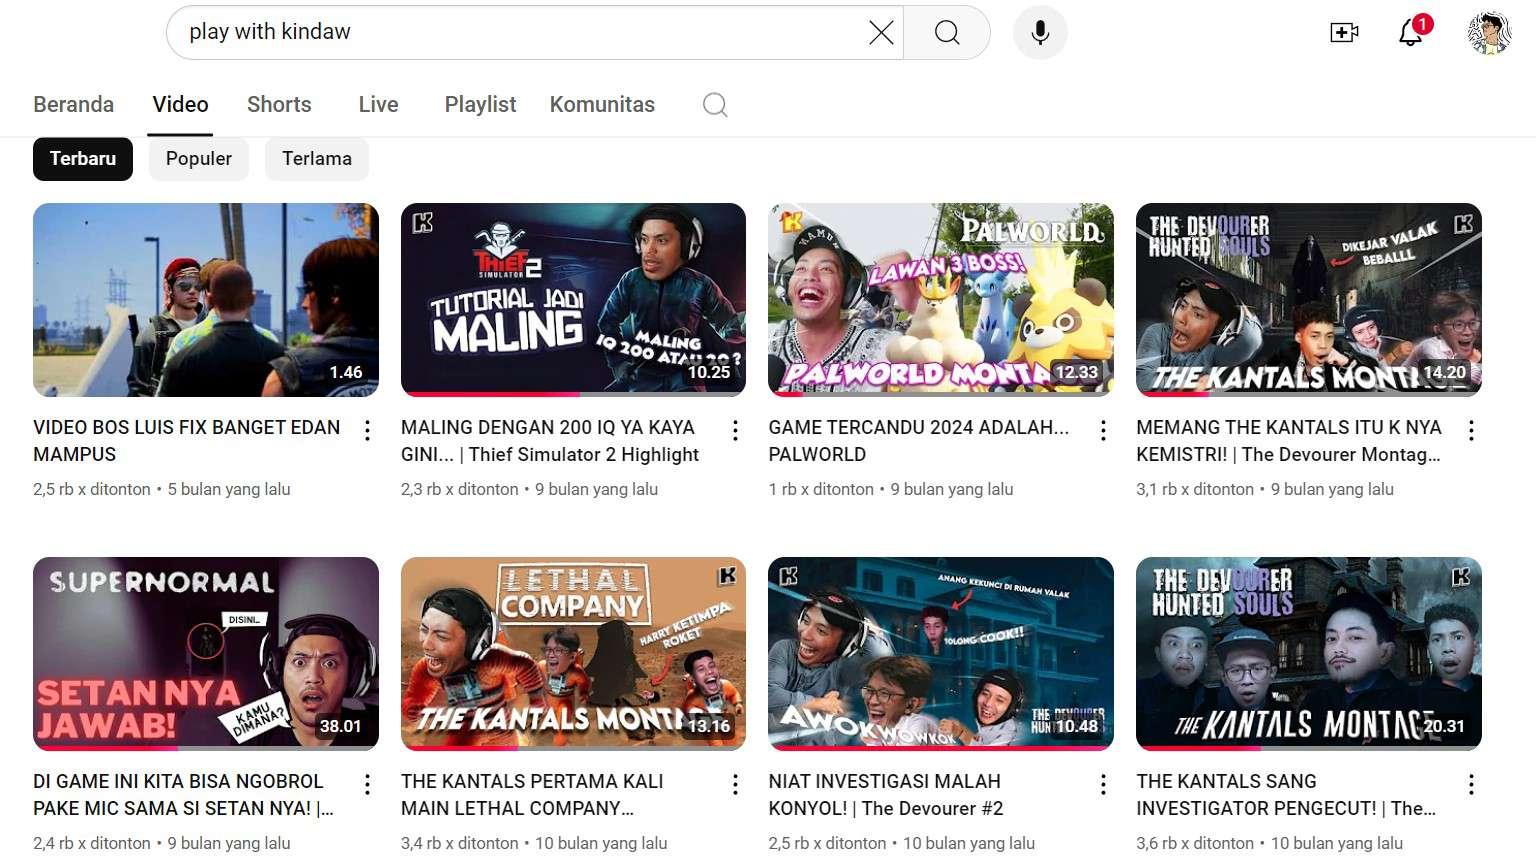Image resolution: width=1536 pixels, height=860 pixels.
Task: Open the Live tab
Action: [378, 104]
